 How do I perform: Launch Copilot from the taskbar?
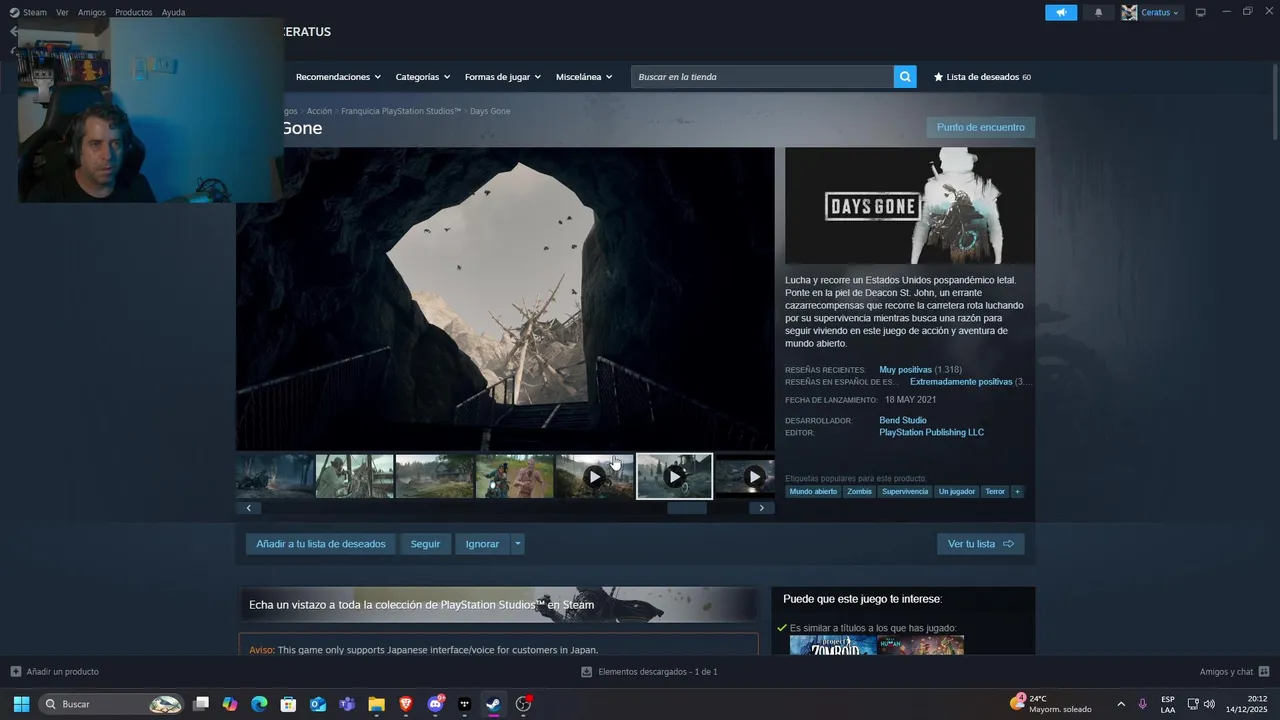click(x=230, y=704)
